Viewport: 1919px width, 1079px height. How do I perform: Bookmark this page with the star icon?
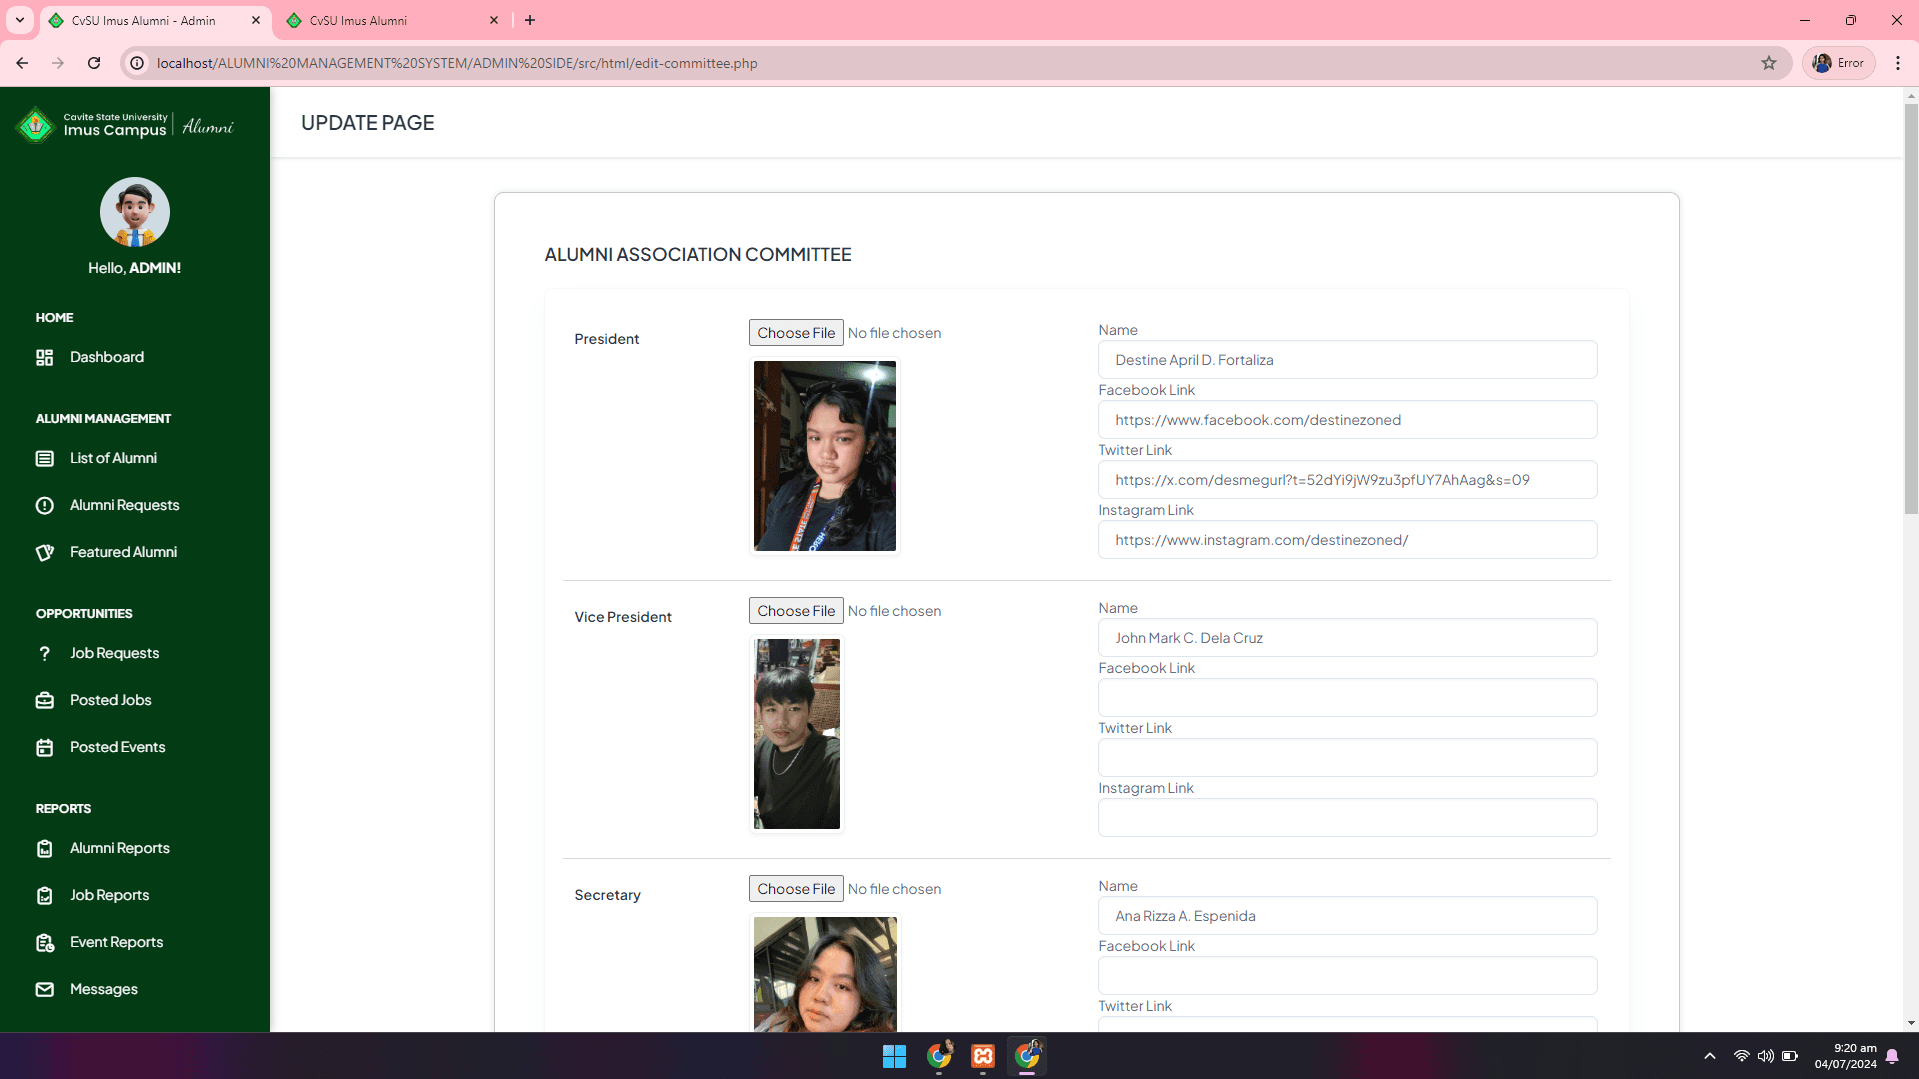(1768, 63)
